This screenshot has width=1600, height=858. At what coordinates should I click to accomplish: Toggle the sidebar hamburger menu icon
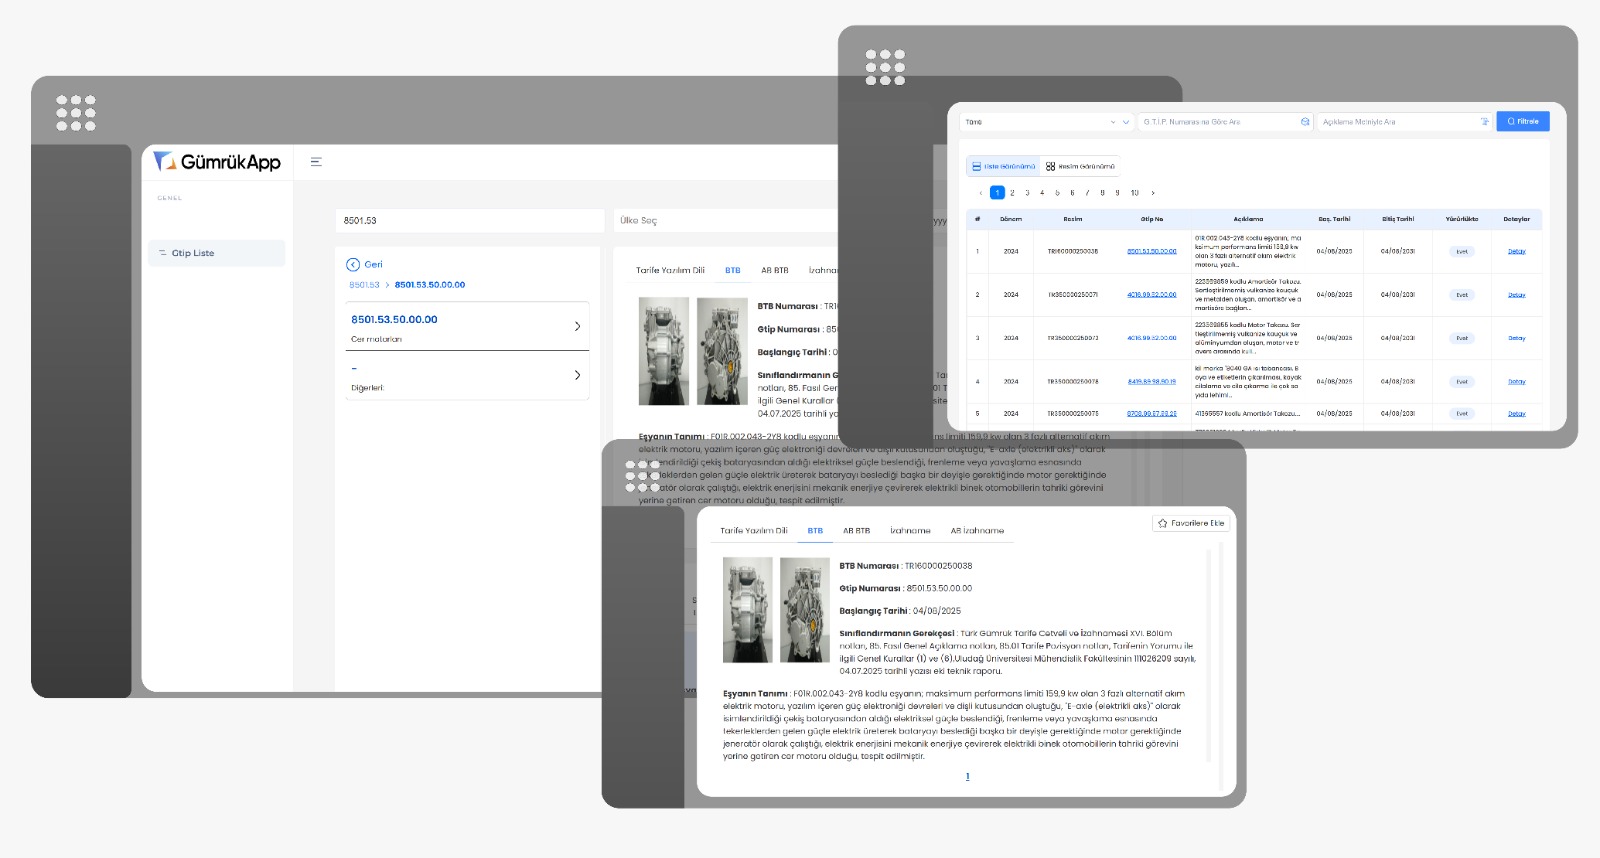coord(316,162)
